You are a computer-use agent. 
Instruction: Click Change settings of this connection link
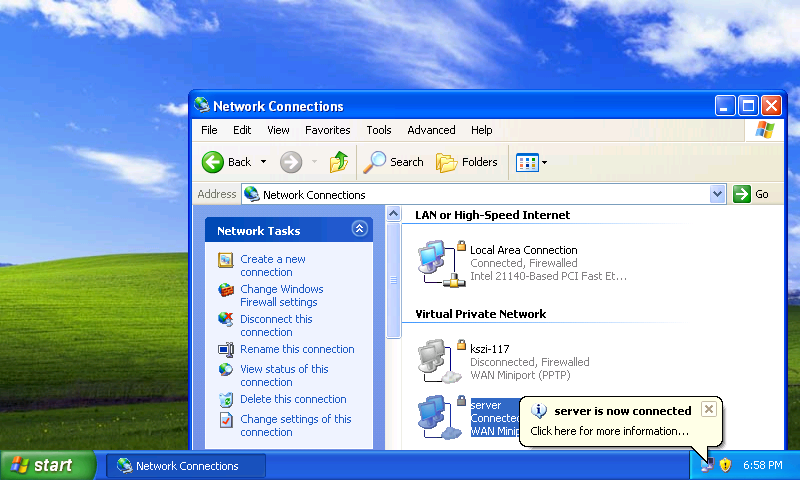296,425
